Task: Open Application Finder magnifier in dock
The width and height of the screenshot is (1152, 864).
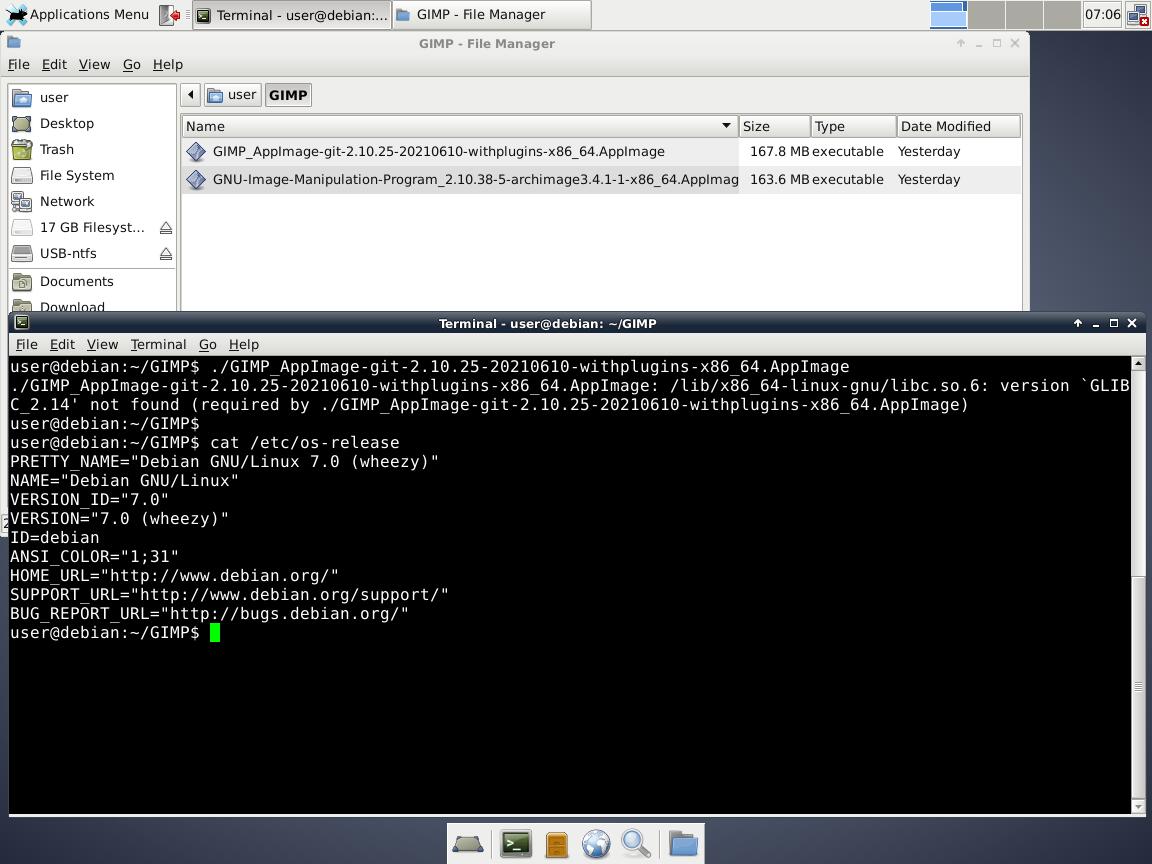Action: coord(636,844)
